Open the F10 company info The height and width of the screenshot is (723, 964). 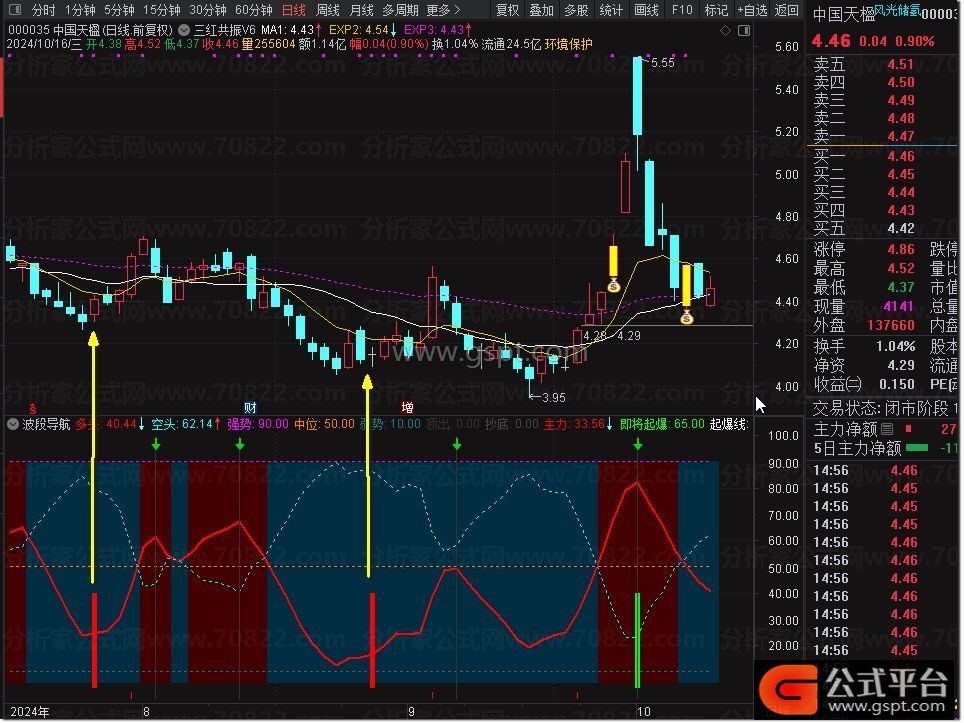point(682,10)
